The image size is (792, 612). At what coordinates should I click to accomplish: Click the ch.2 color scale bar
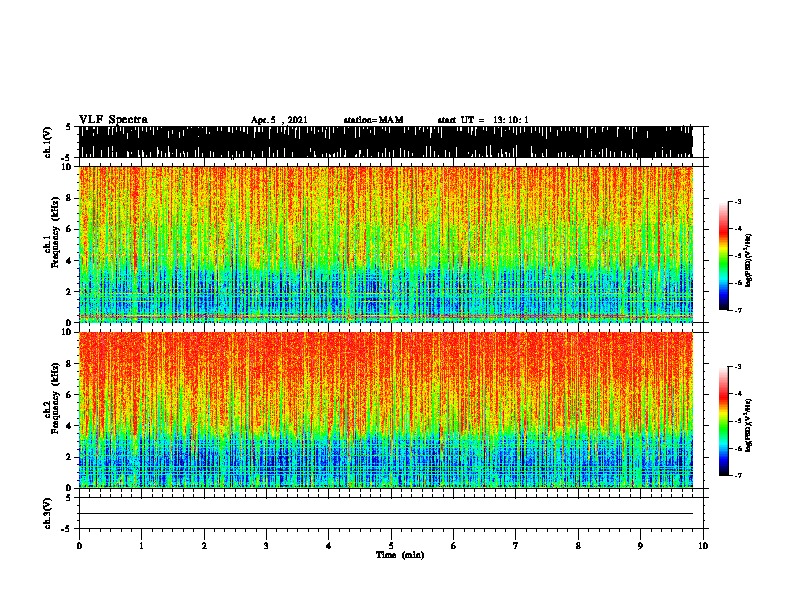(724, 421)
